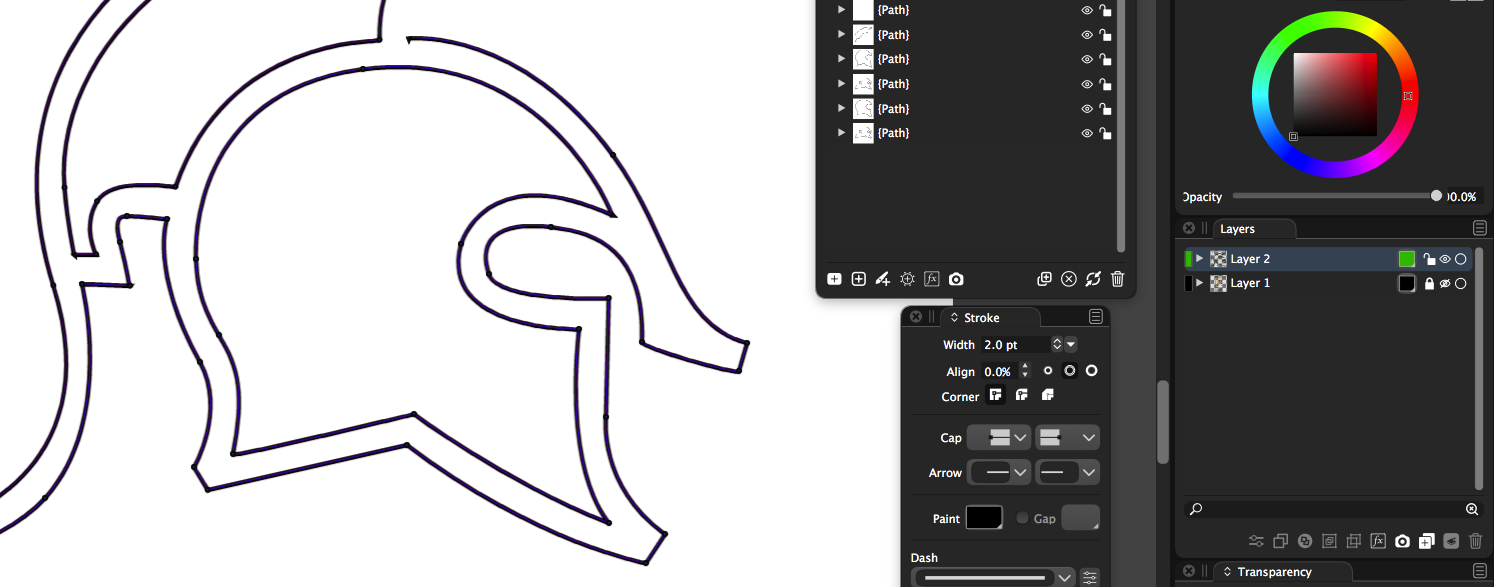1494x587 pixels.
Task: Click the trash icon in the paths panel
Action: click(1118, 279)
